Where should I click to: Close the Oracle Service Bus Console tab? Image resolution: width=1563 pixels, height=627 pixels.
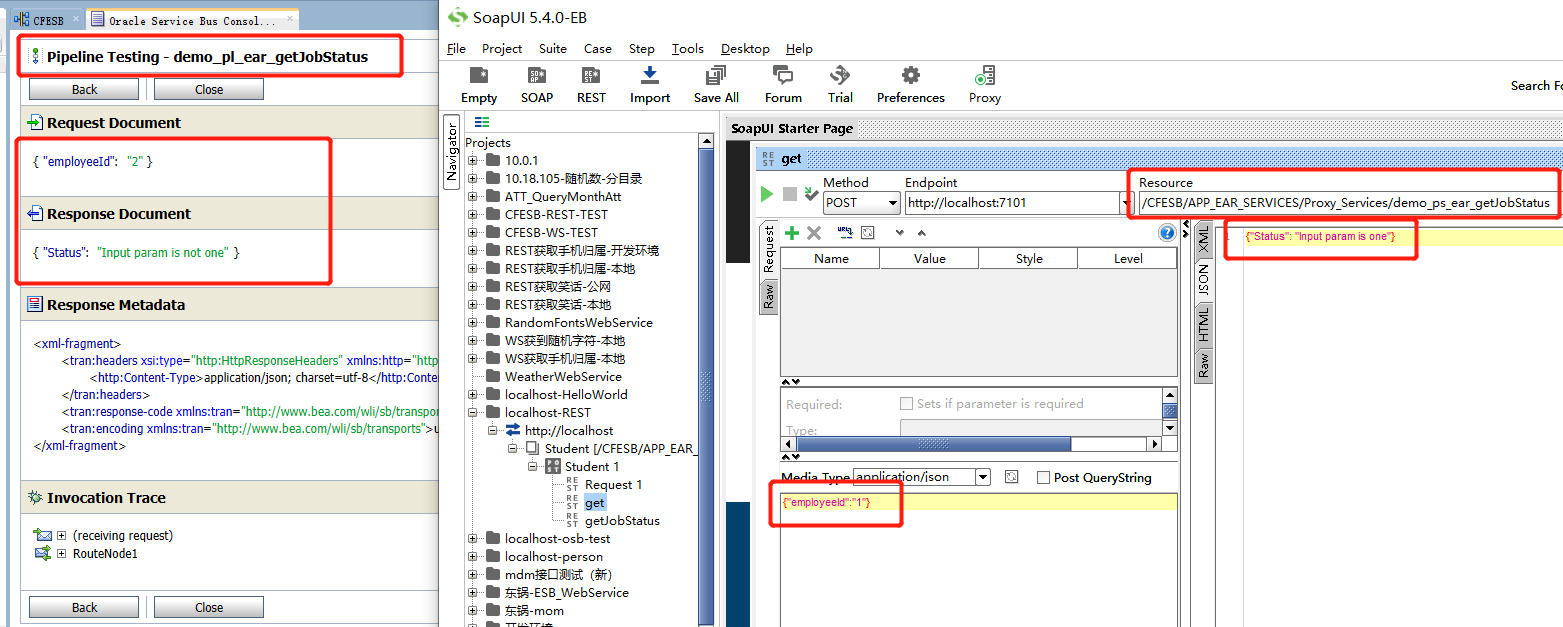coord(291,19)
